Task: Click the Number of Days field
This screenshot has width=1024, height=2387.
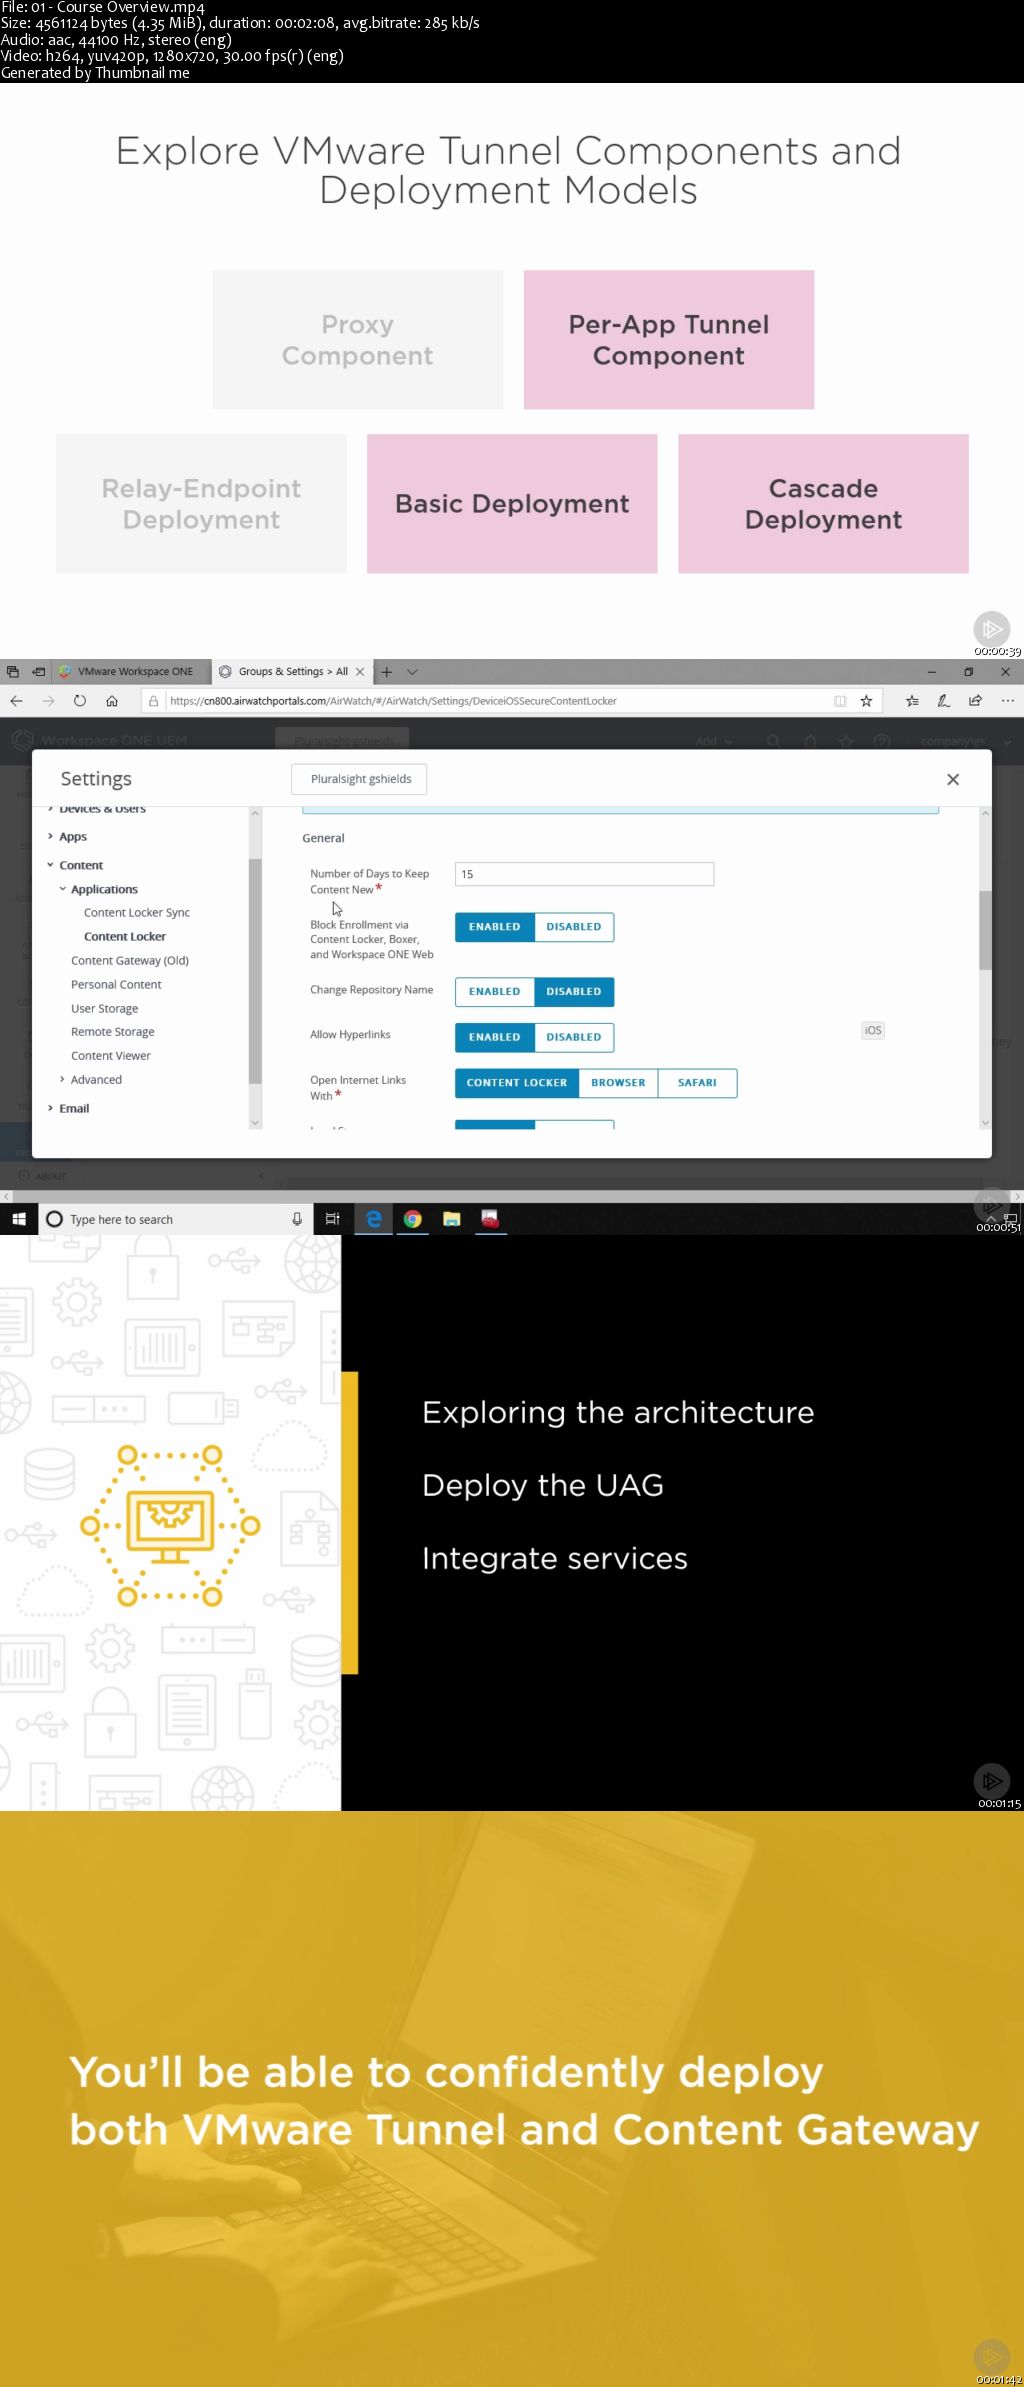Action: [x=585, y=874]
